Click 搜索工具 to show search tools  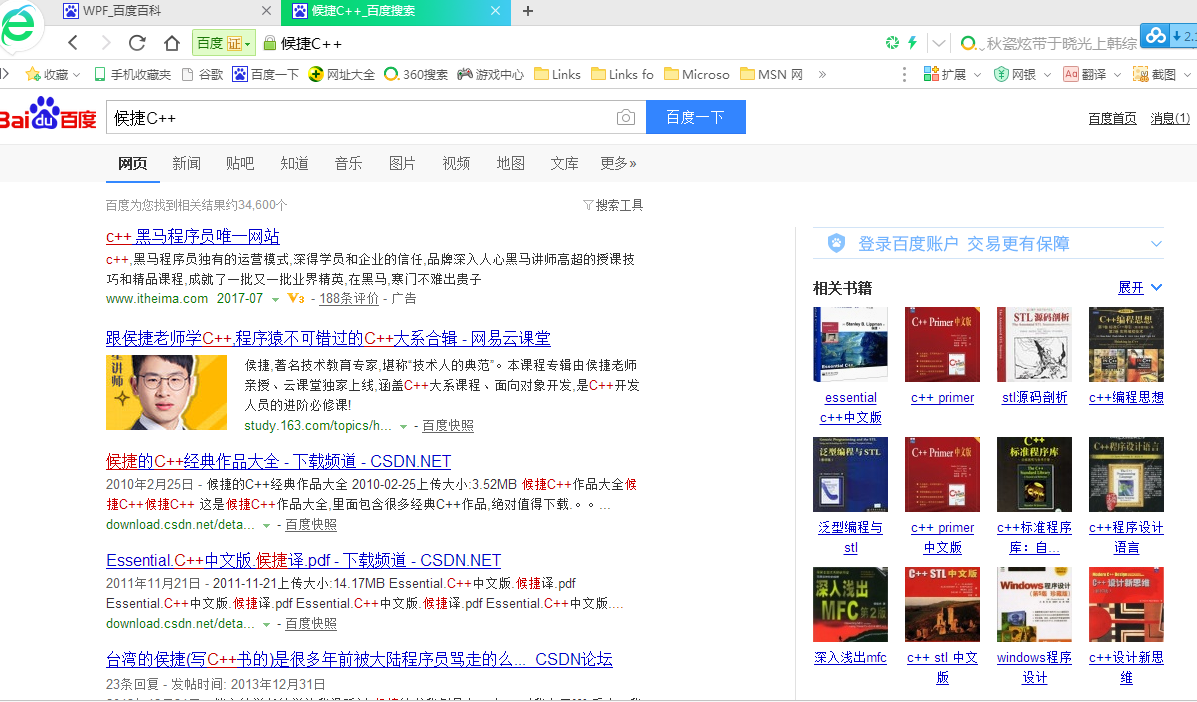[x=618, y=204]
